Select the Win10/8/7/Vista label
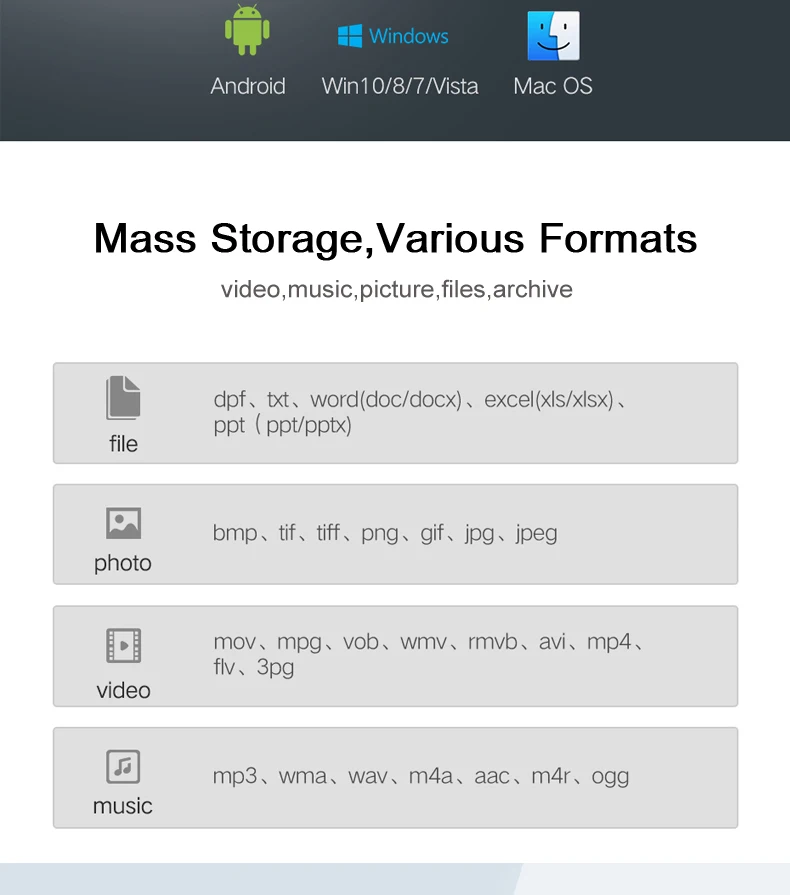The width and height of the screenshot is (790, 895). [400, 86]
